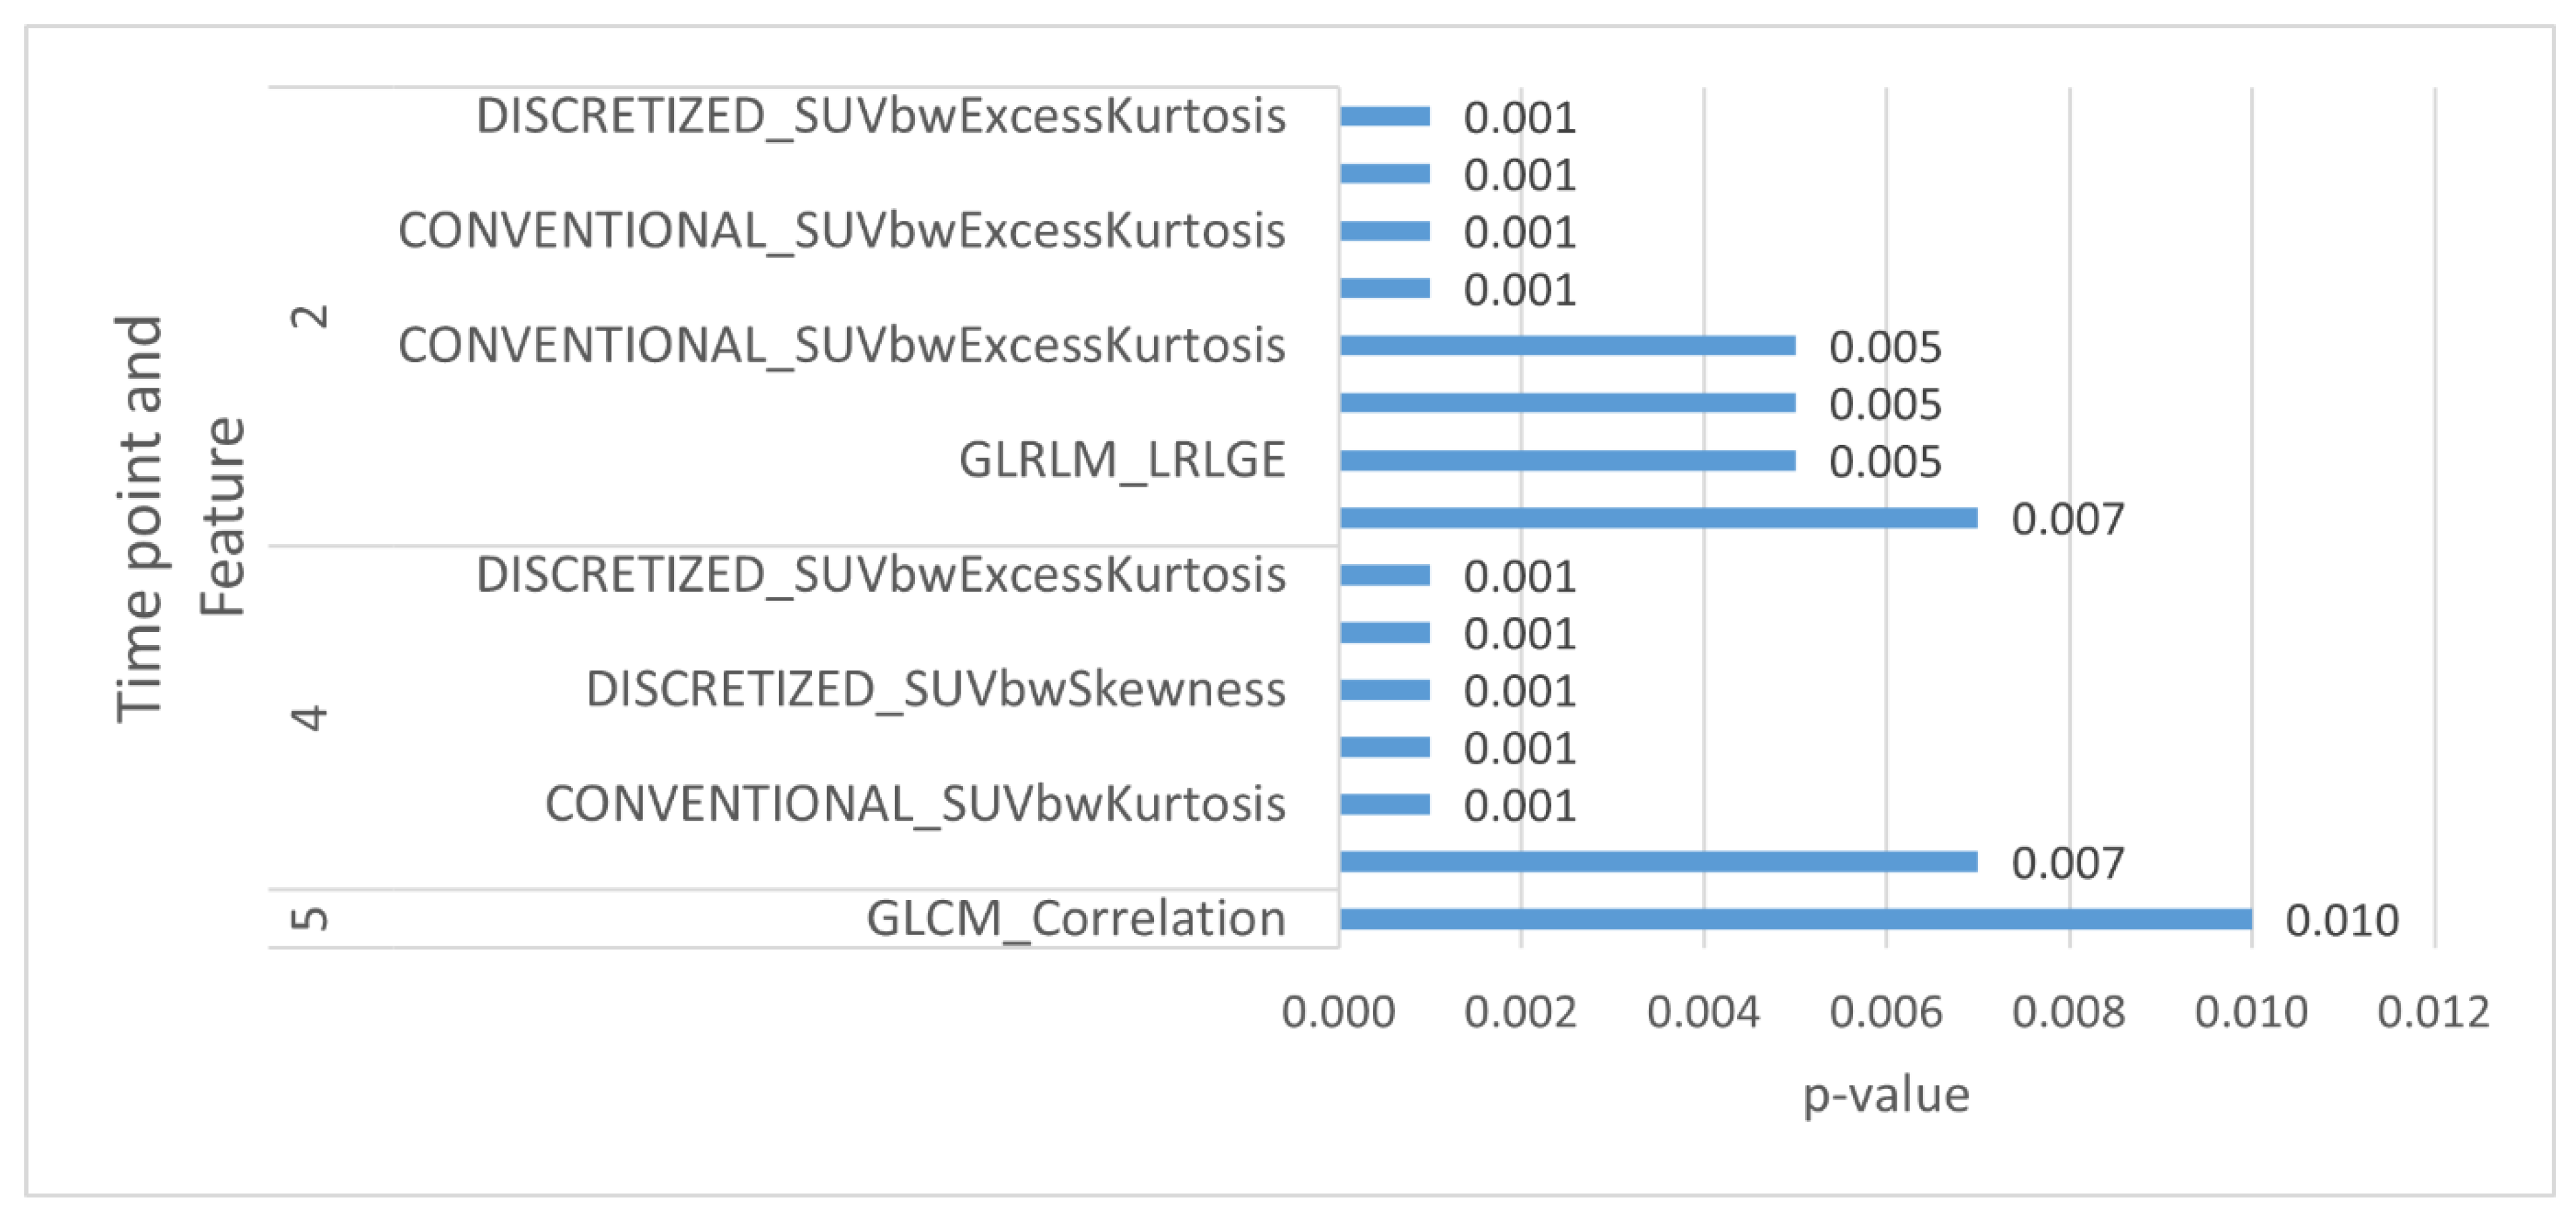Select the time point 5 group label
The width and height of the screenshot is (2576, 1217).
pos(310,919)
